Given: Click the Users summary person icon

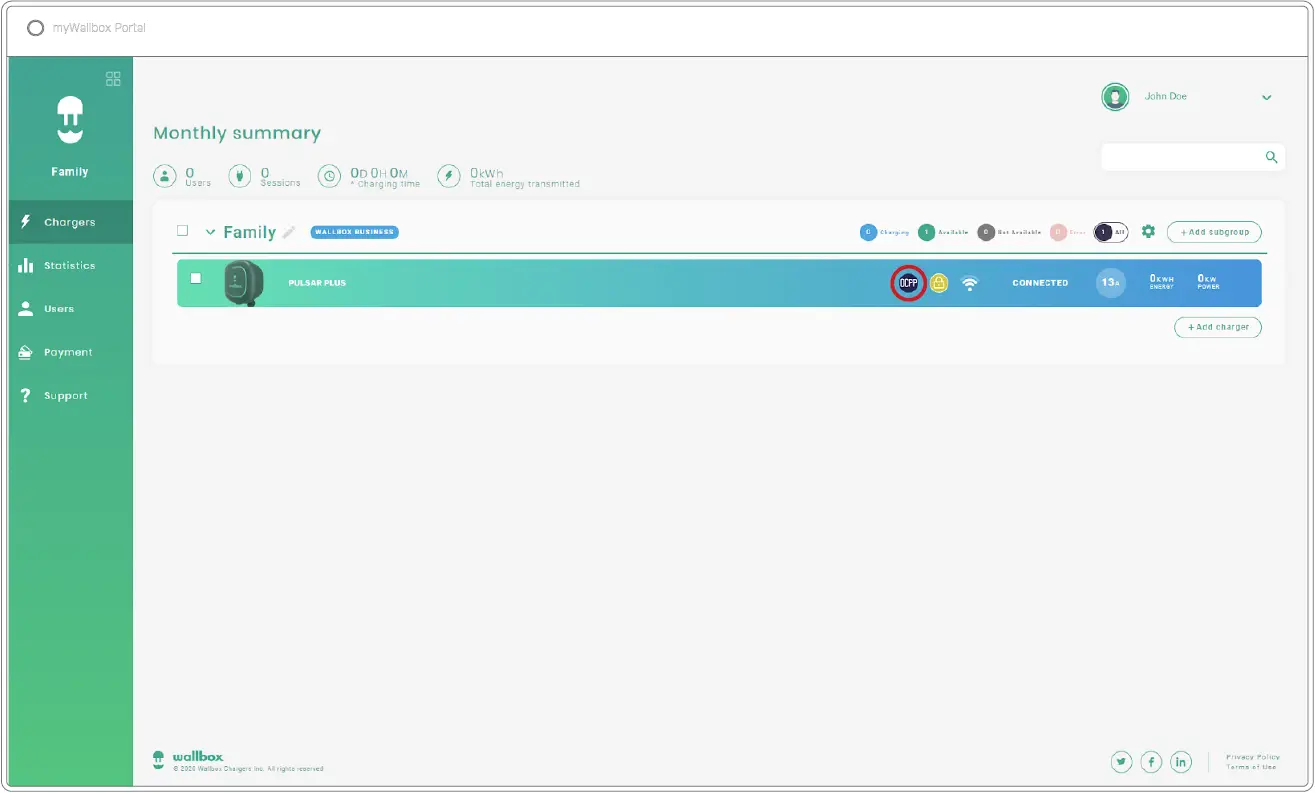Looking at the screenshot, I should (x=164, y=177).
